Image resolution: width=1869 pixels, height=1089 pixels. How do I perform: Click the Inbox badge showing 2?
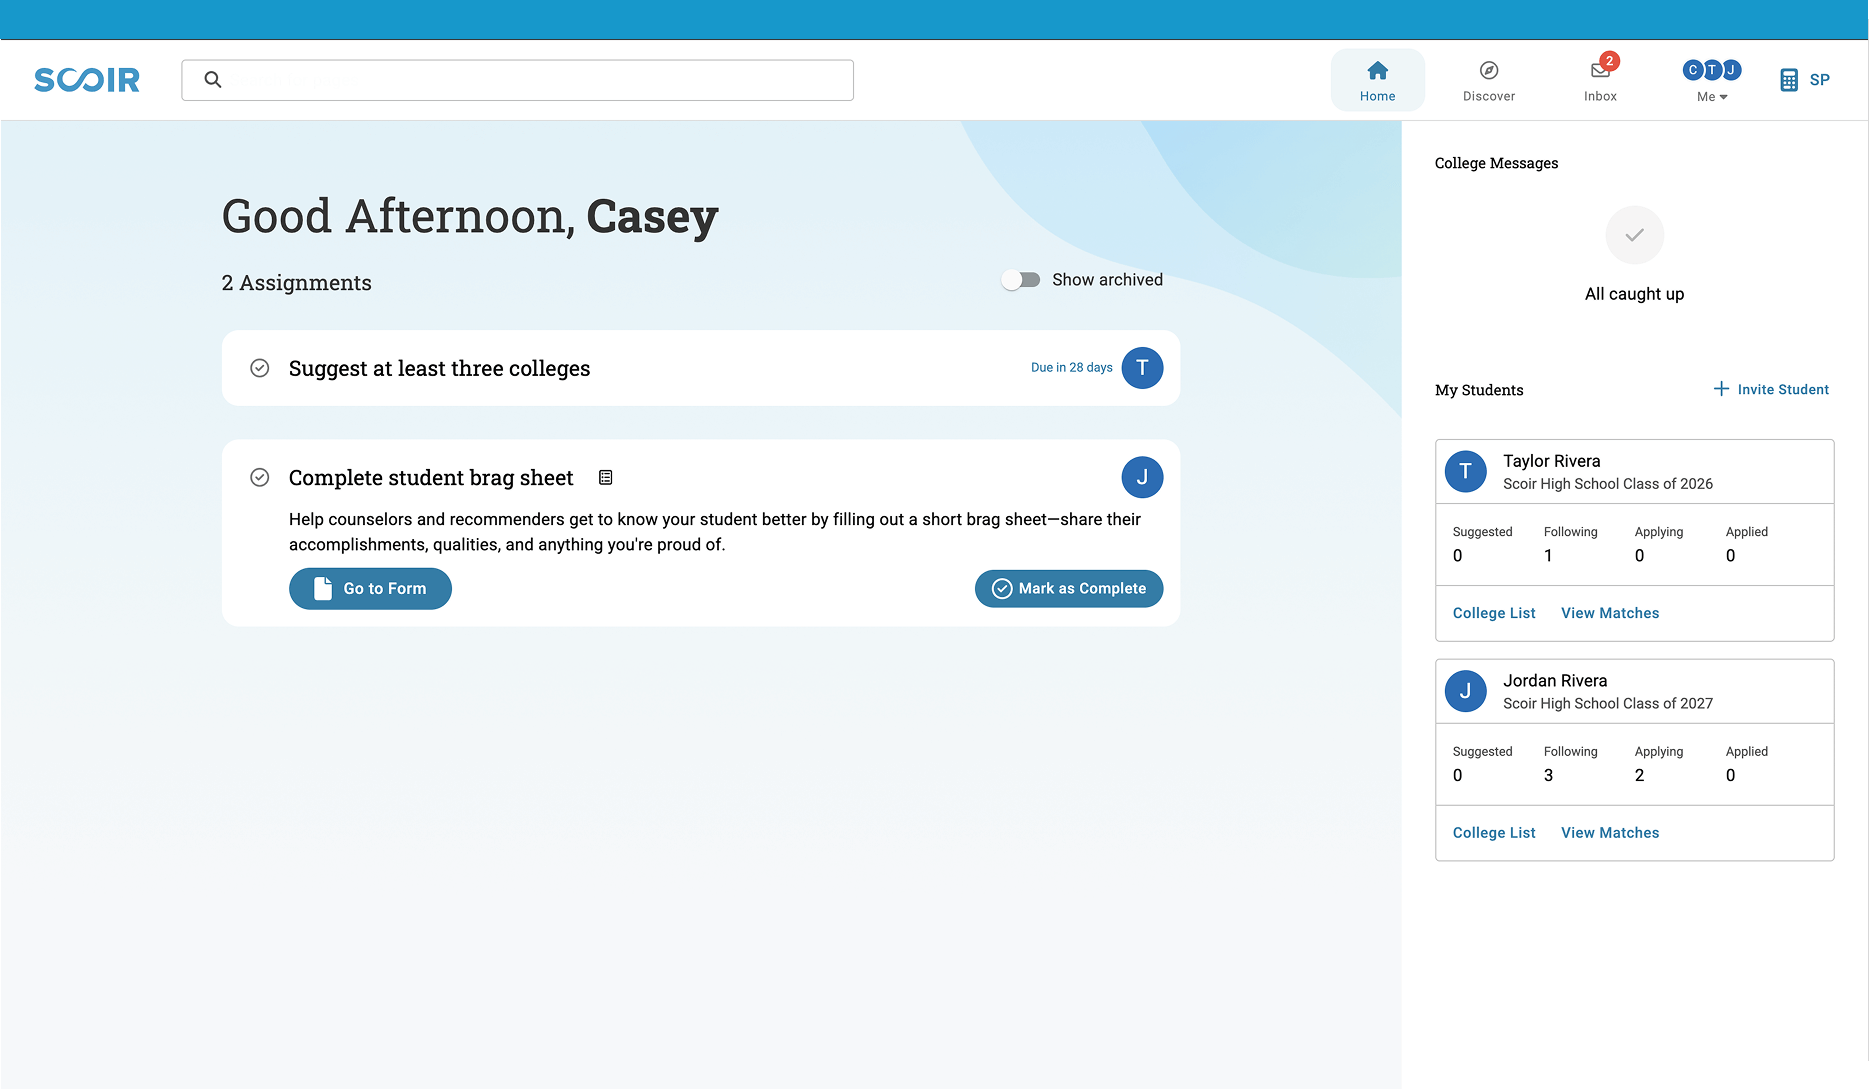(1609, 61)
